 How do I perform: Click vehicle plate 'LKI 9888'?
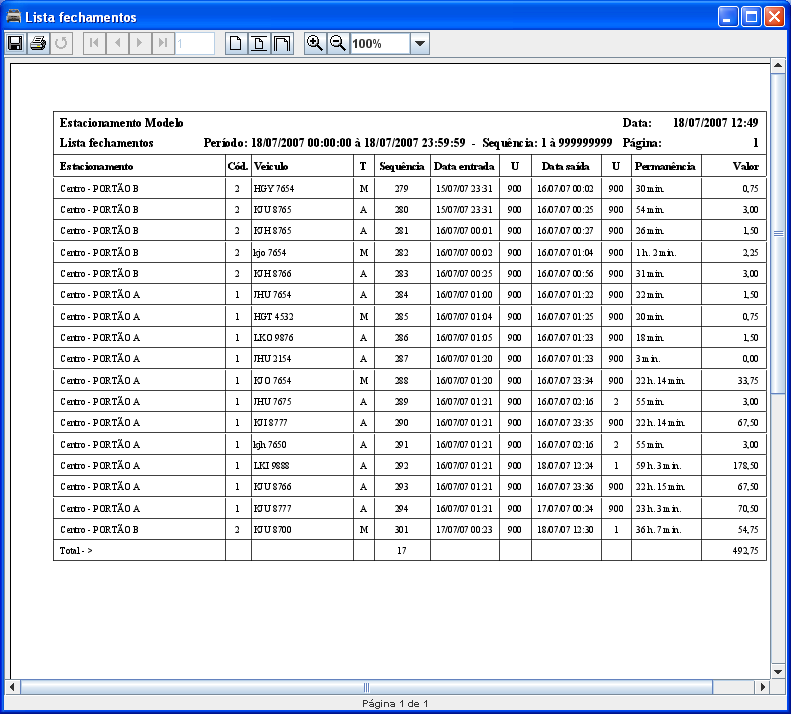coord(271,466)
